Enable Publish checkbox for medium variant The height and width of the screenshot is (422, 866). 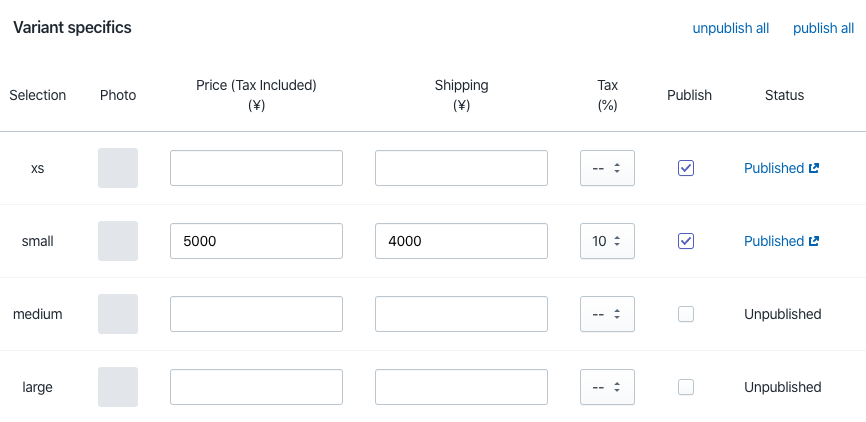pyautogui.click(x=686, y=314)
